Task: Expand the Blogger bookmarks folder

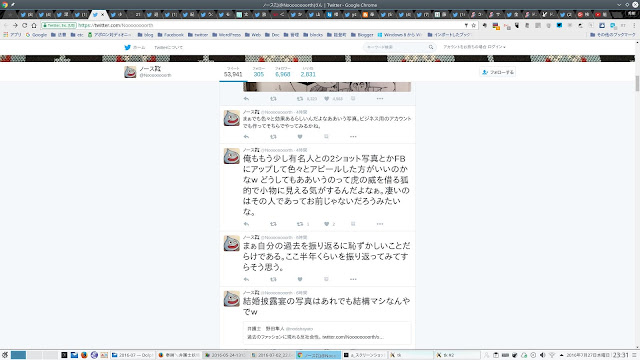Action: (x=362, y=35)
